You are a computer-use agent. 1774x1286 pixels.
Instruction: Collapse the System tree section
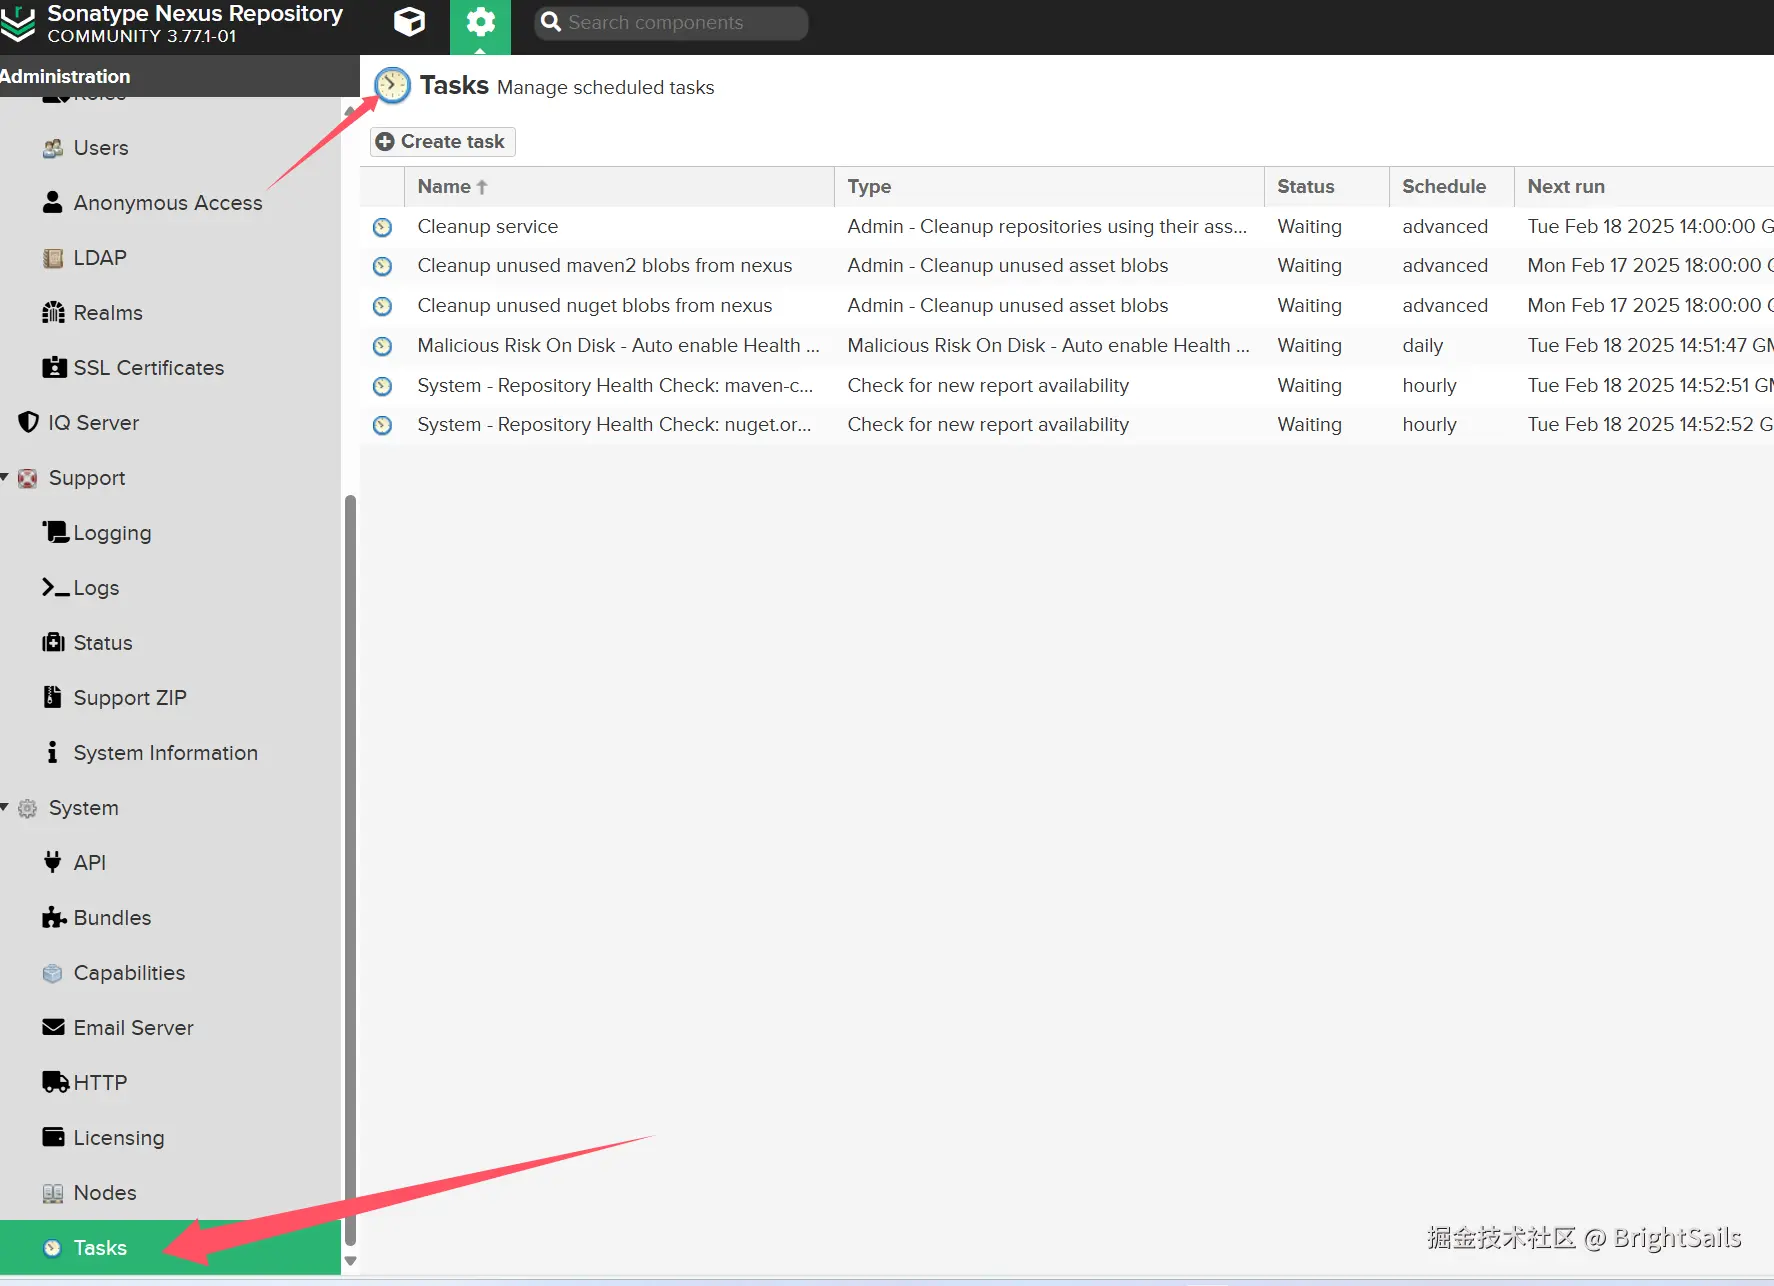pos(5,807)
